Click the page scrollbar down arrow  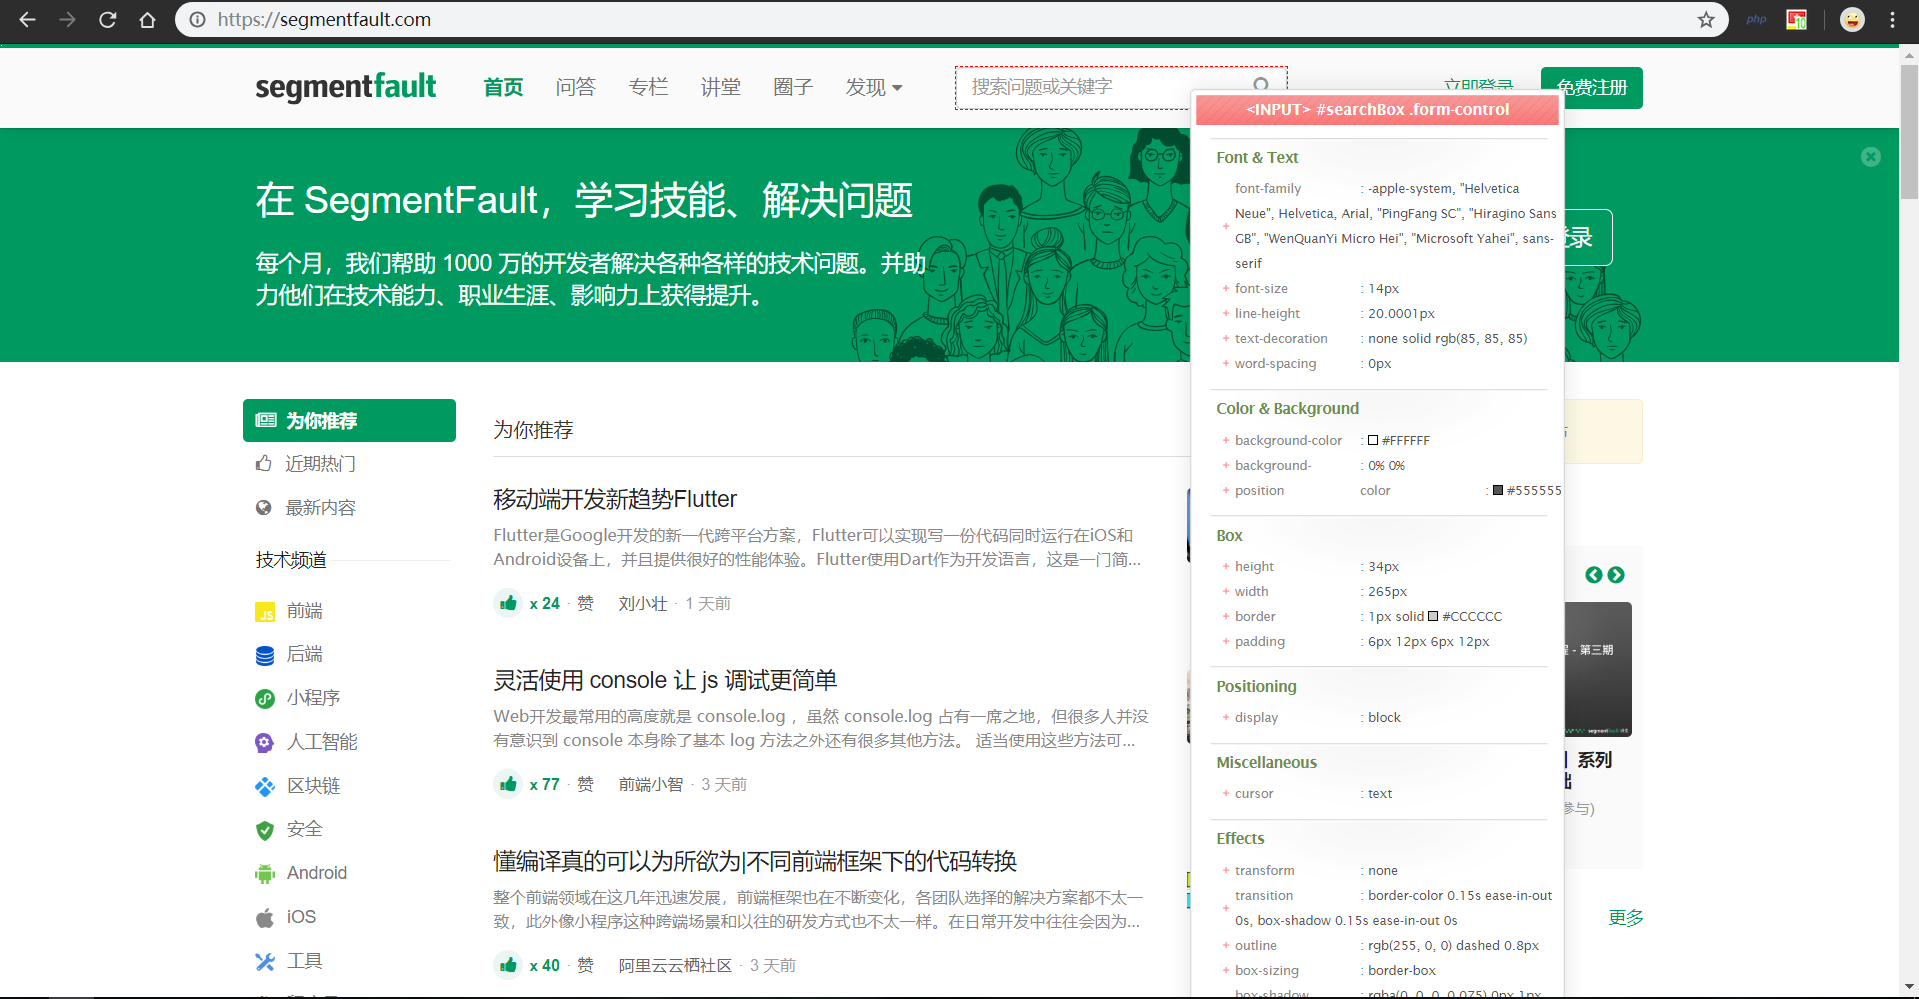[1909, 988]
